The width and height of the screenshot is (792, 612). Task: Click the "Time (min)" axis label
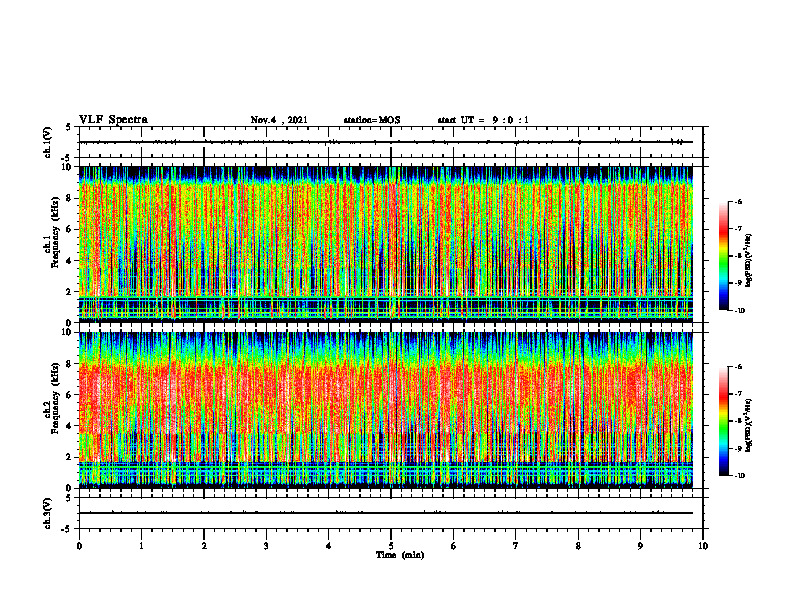[x=400, y=555]
